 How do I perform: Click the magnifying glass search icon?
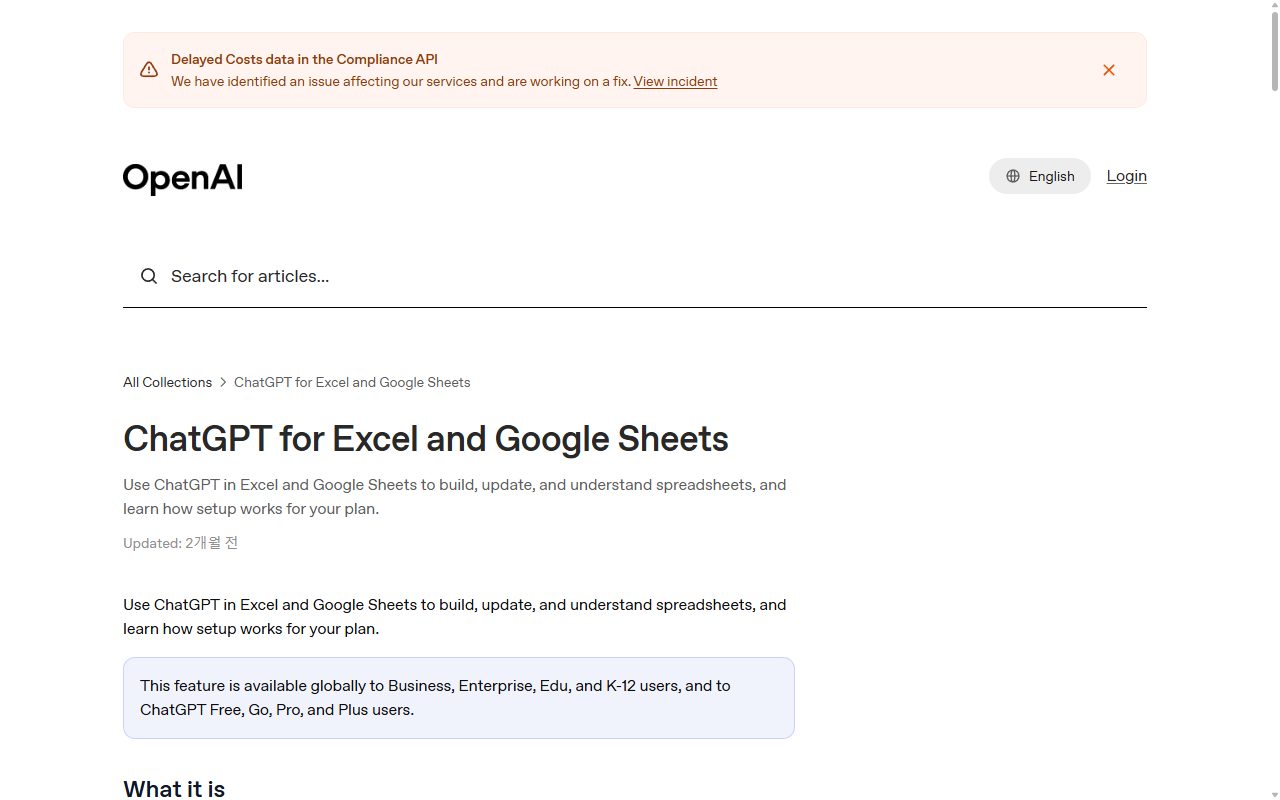point(149,276)
